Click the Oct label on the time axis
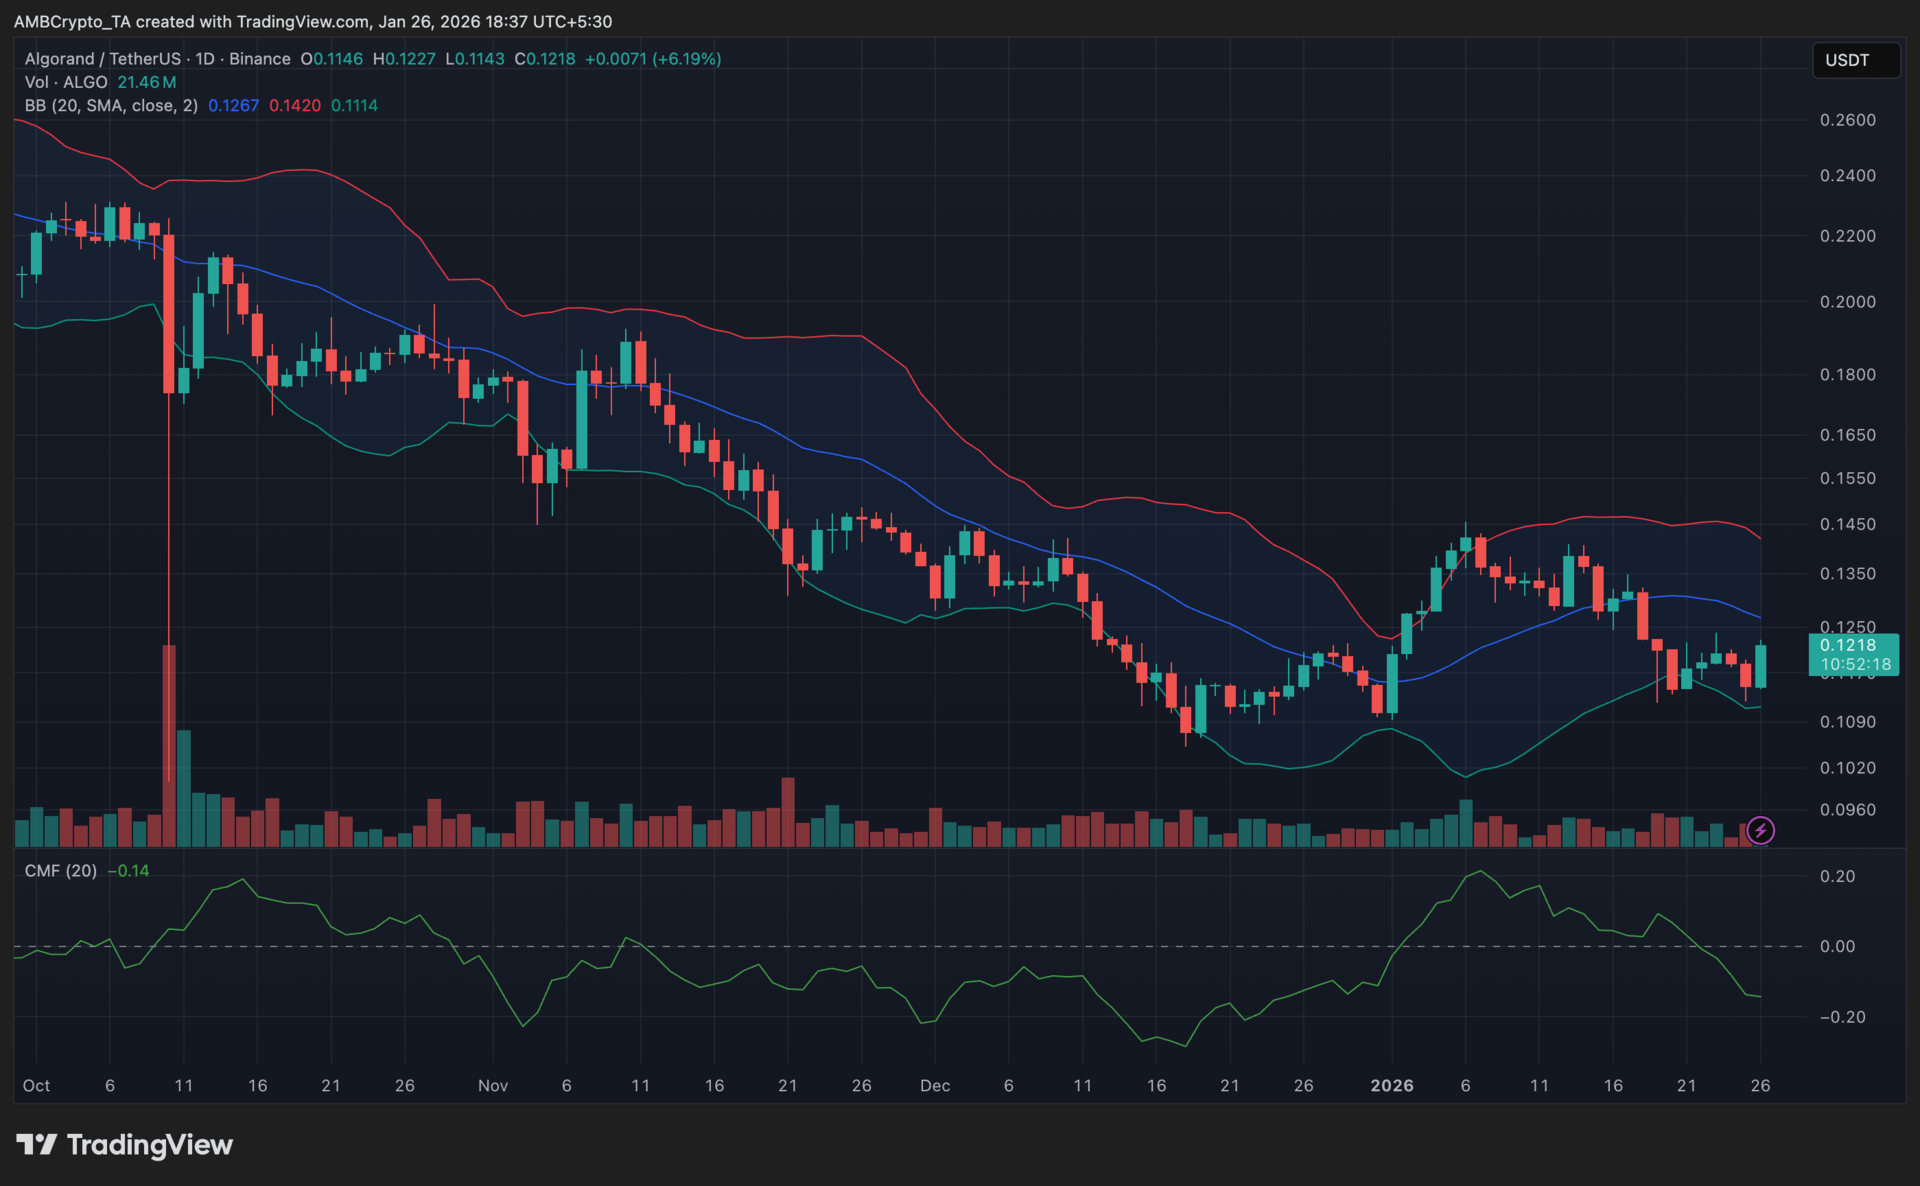The height and width of the screenshot is (1186, 1920). pos(36,1085)
